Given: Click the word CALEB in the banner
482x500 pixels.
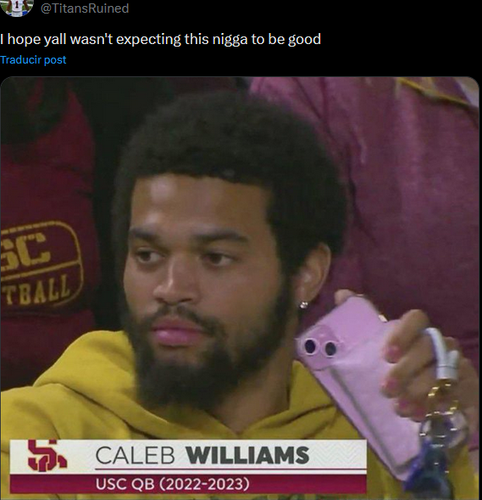Looking at the screenshot, I should pyautogui.click(x=135, y=455).
